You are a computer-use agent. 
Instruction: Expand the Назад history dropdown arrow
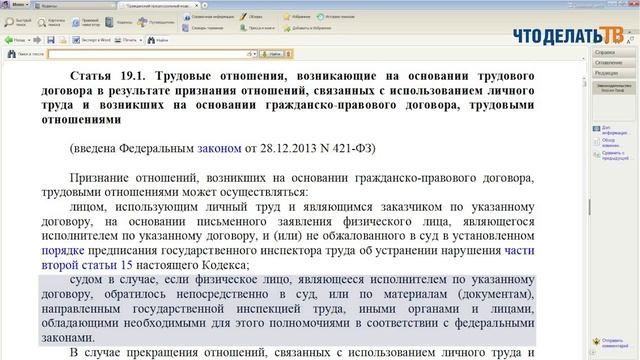point(29,40)
